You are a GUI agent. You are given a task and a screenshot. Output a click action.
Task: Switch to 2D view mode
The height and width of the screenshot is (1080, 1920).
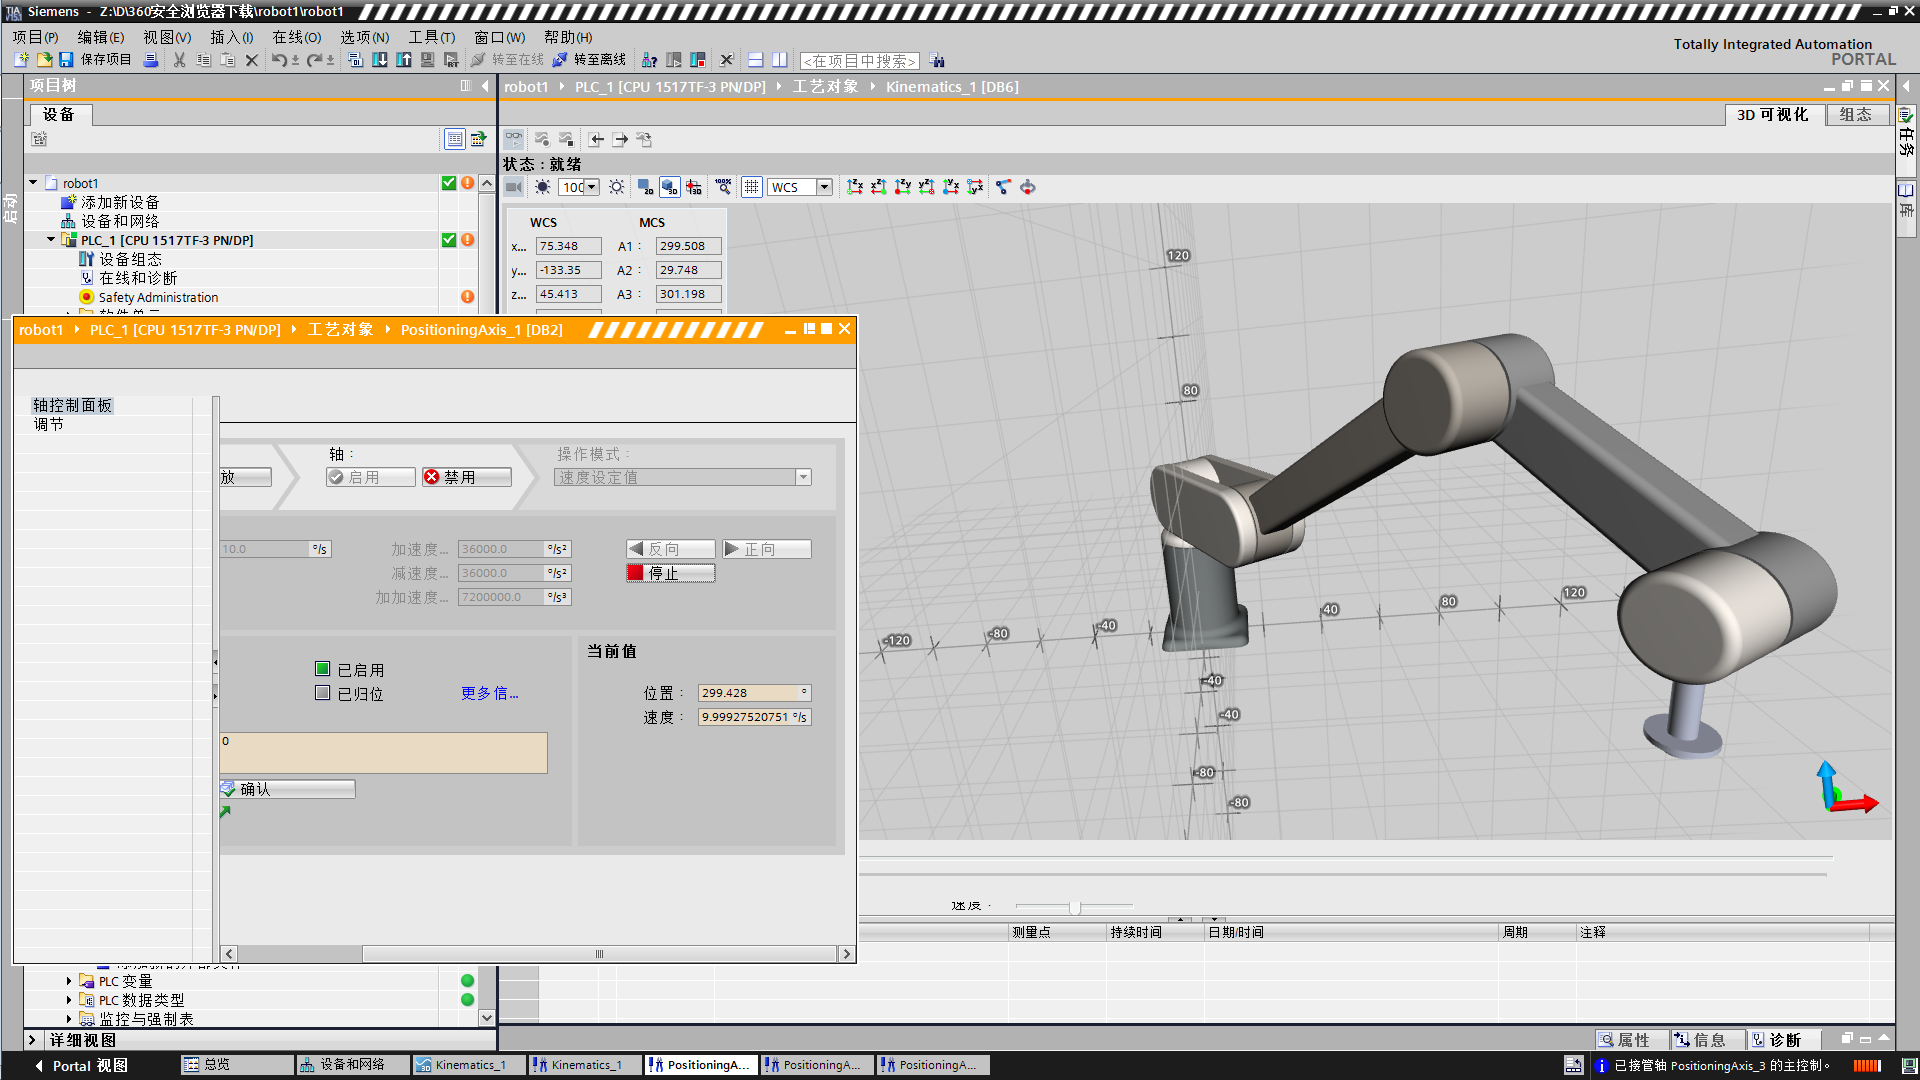(645, 187)
